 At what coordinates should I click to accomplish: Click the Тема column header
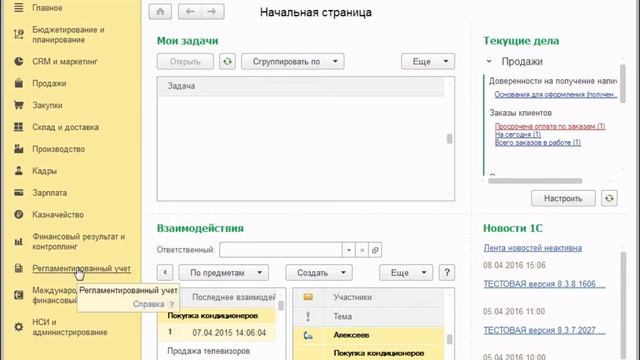click(x=384, y=316)
